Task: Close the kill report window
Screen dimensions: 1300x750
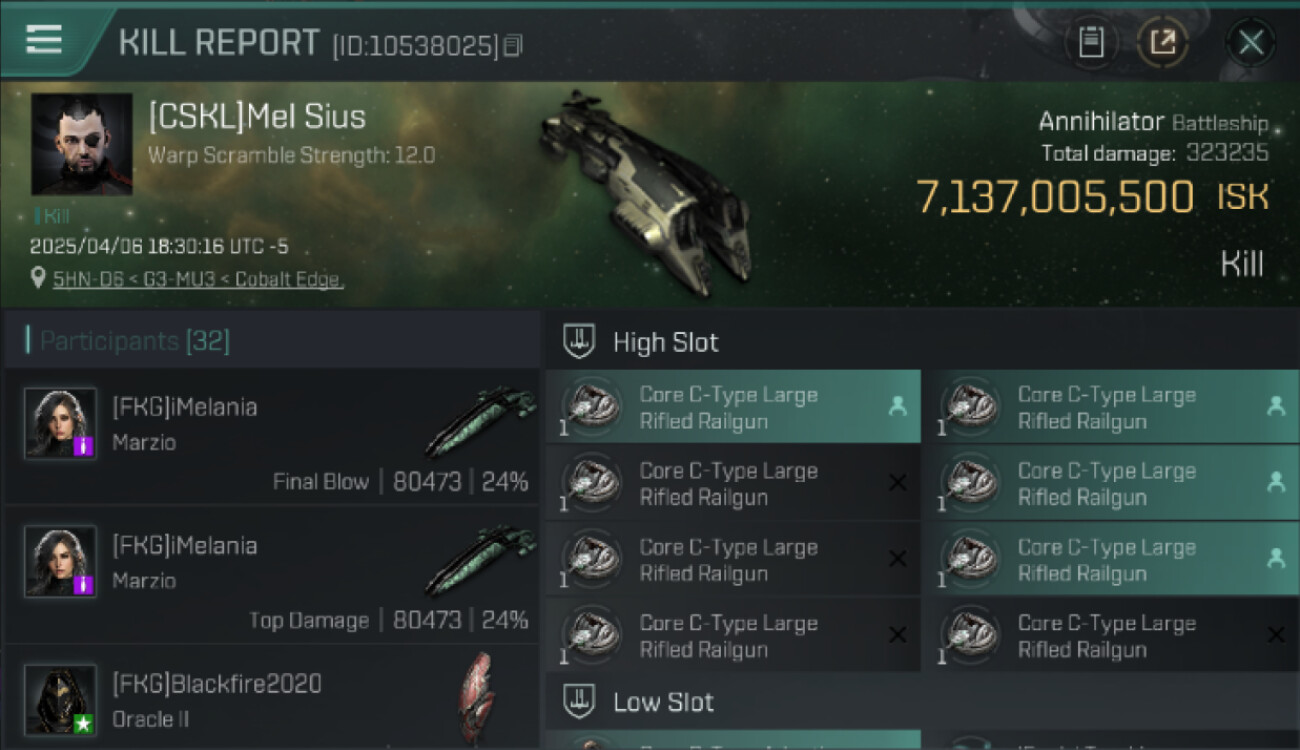Action: 1250,43
